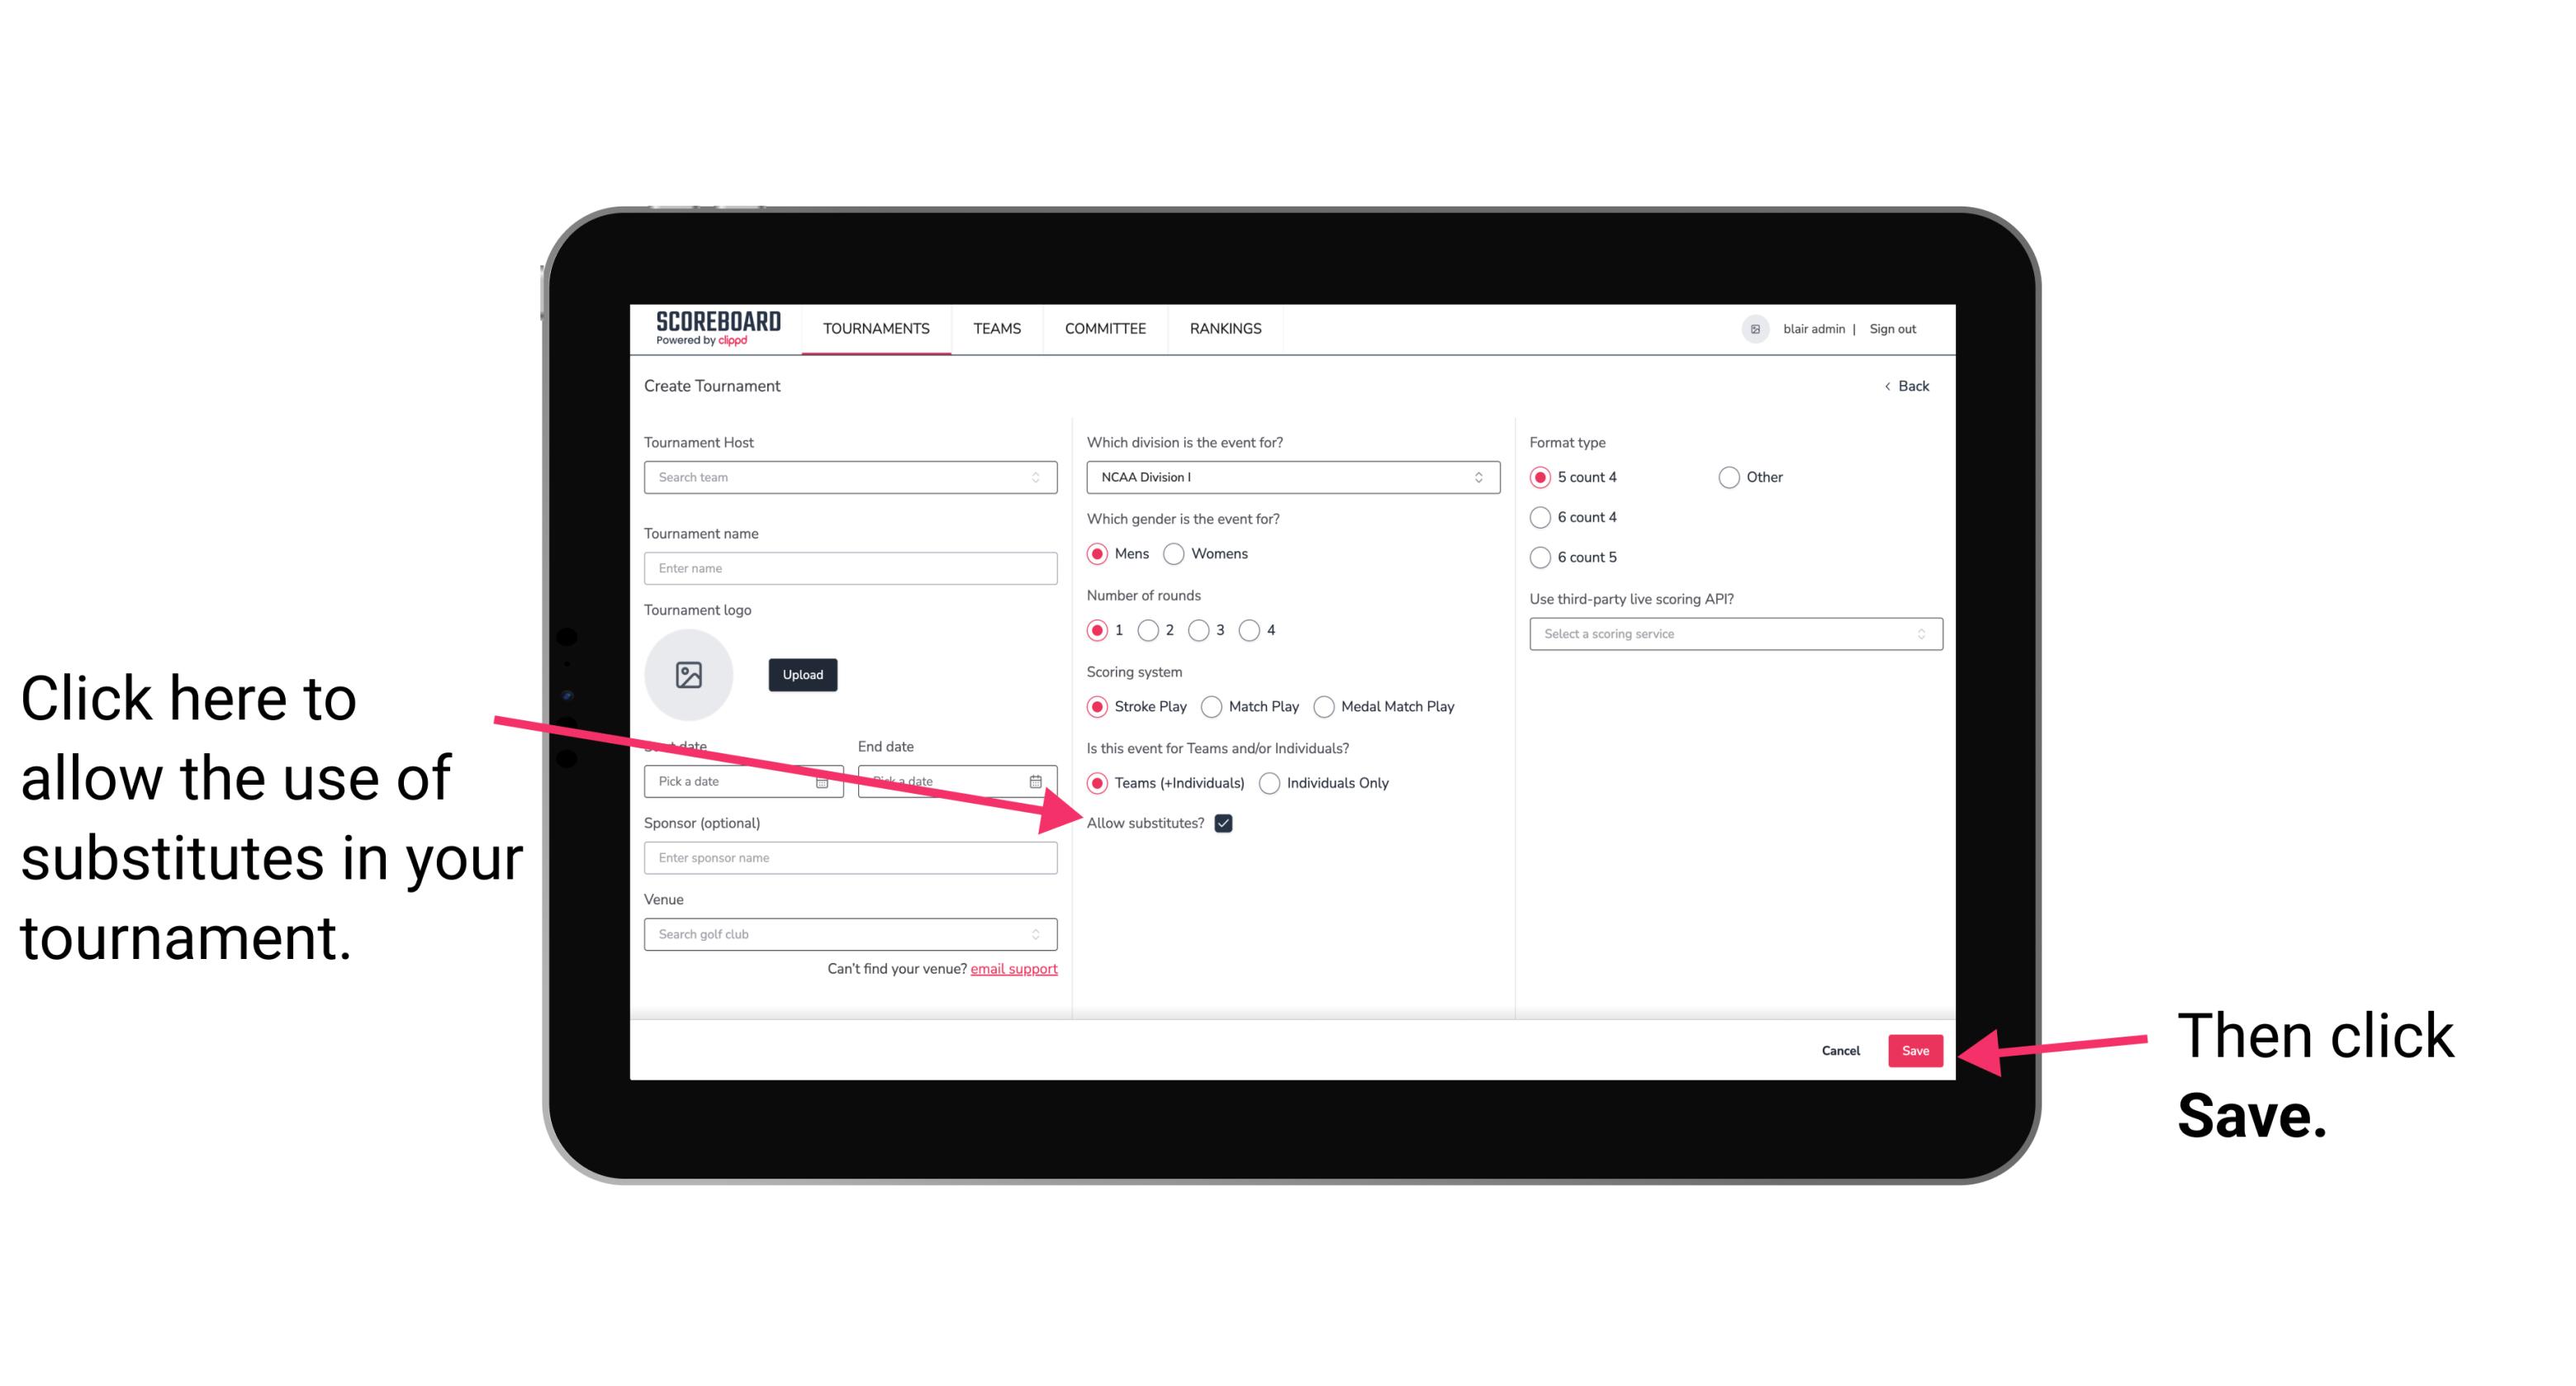Click the NCAA Division I dropdown arrow
2576x1386 pixels.
pos(1484,478)
